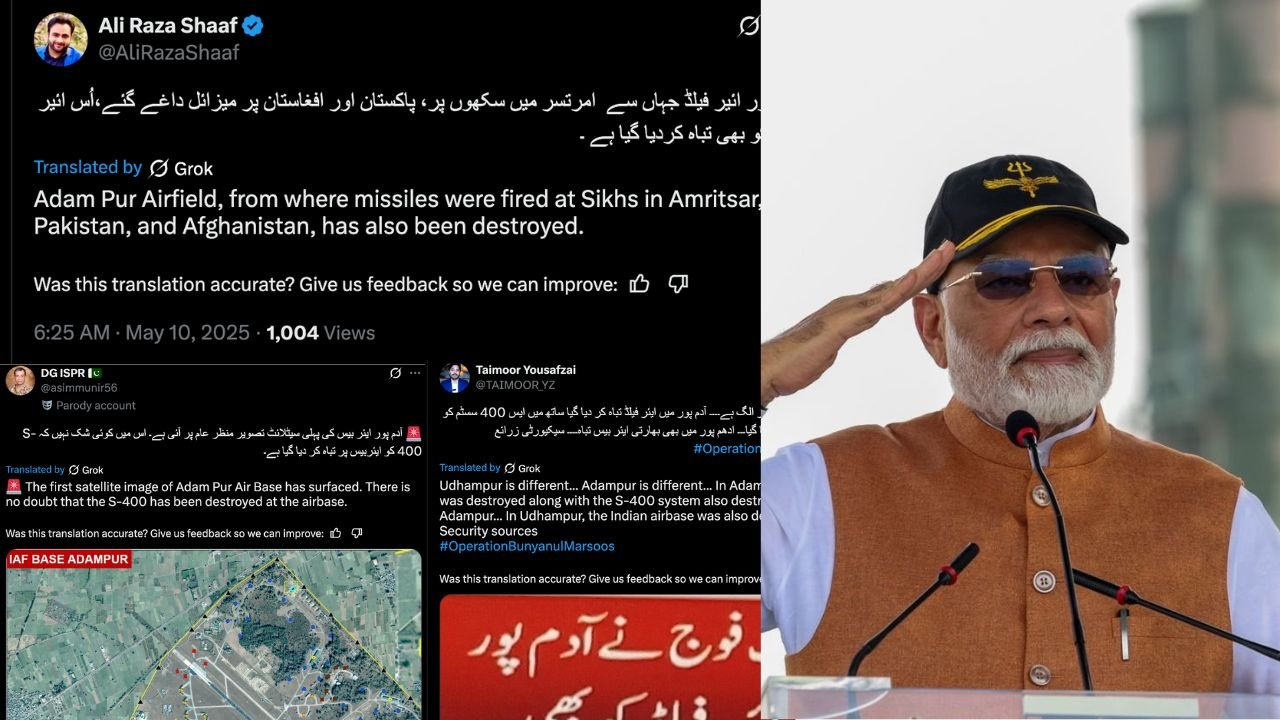The height and width of the screenshot is (720, 1280).
Task: Open the IAF Base Adampur satellite image
Action: click(214, 634)
